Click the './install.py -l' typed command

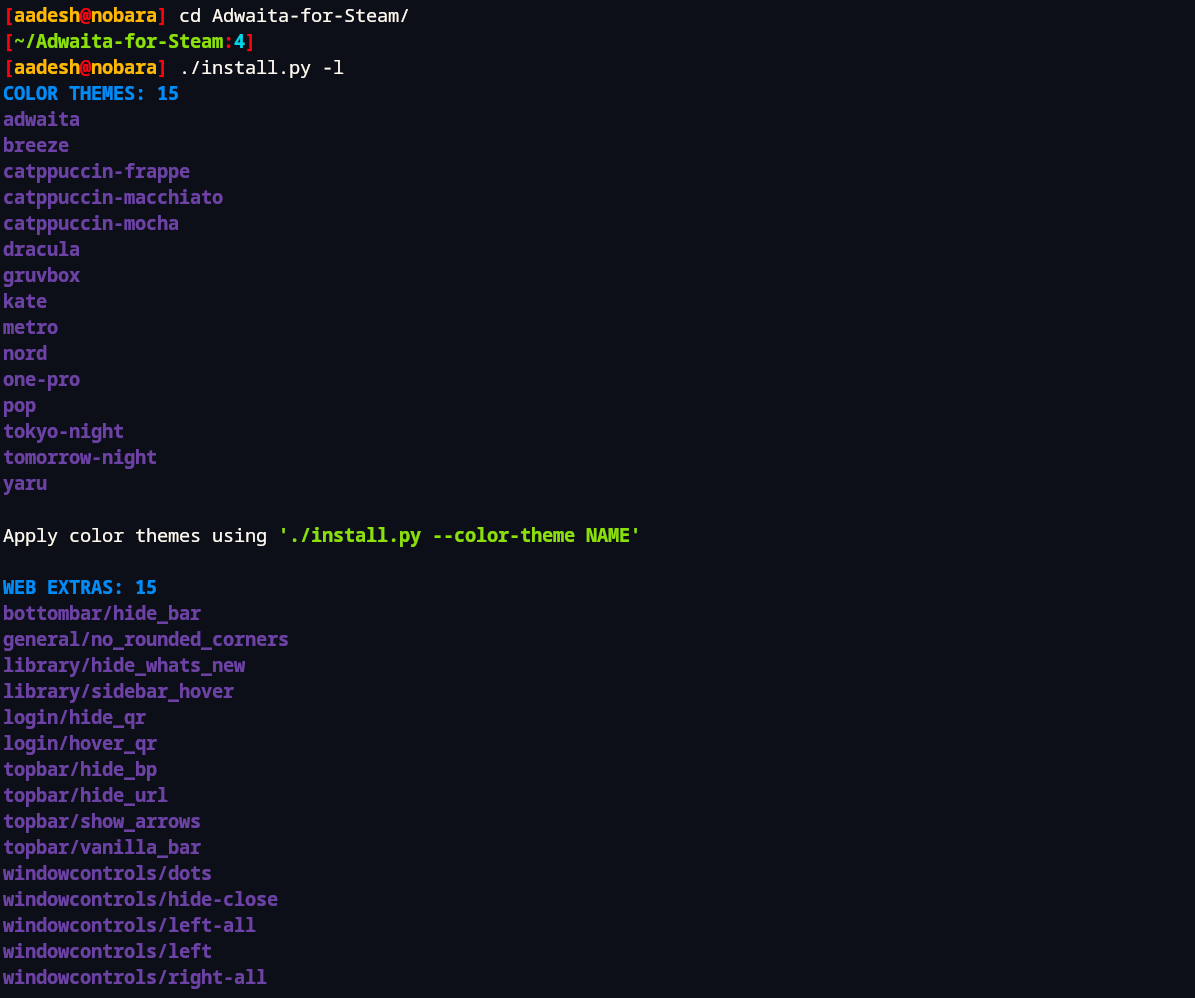tap(262, 67)
